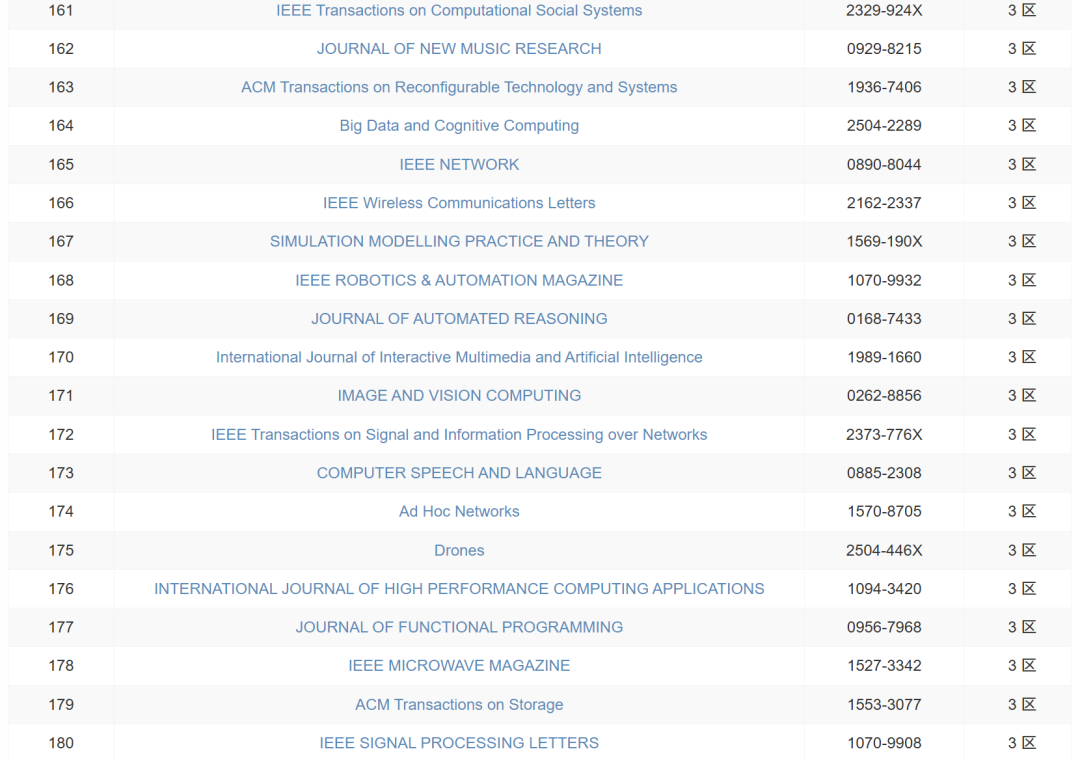This screenshot has width=1080, height=760.
Task: Select ISSN 1569-190X cell
Action: tap(884, 242)
